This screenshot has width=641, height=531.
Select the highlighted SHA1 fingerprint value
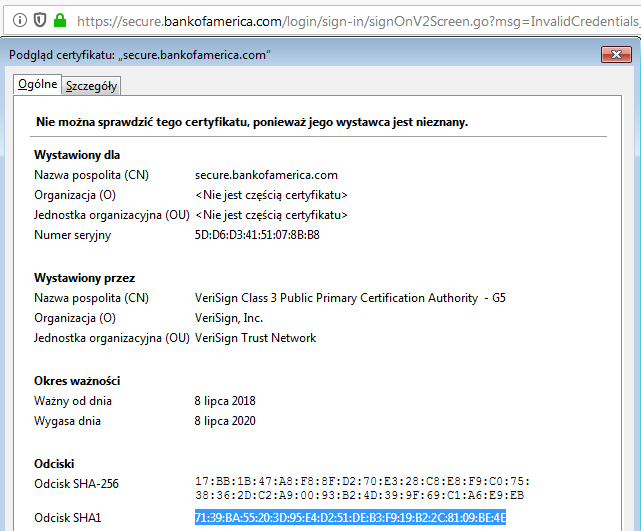tap(350, 518)
